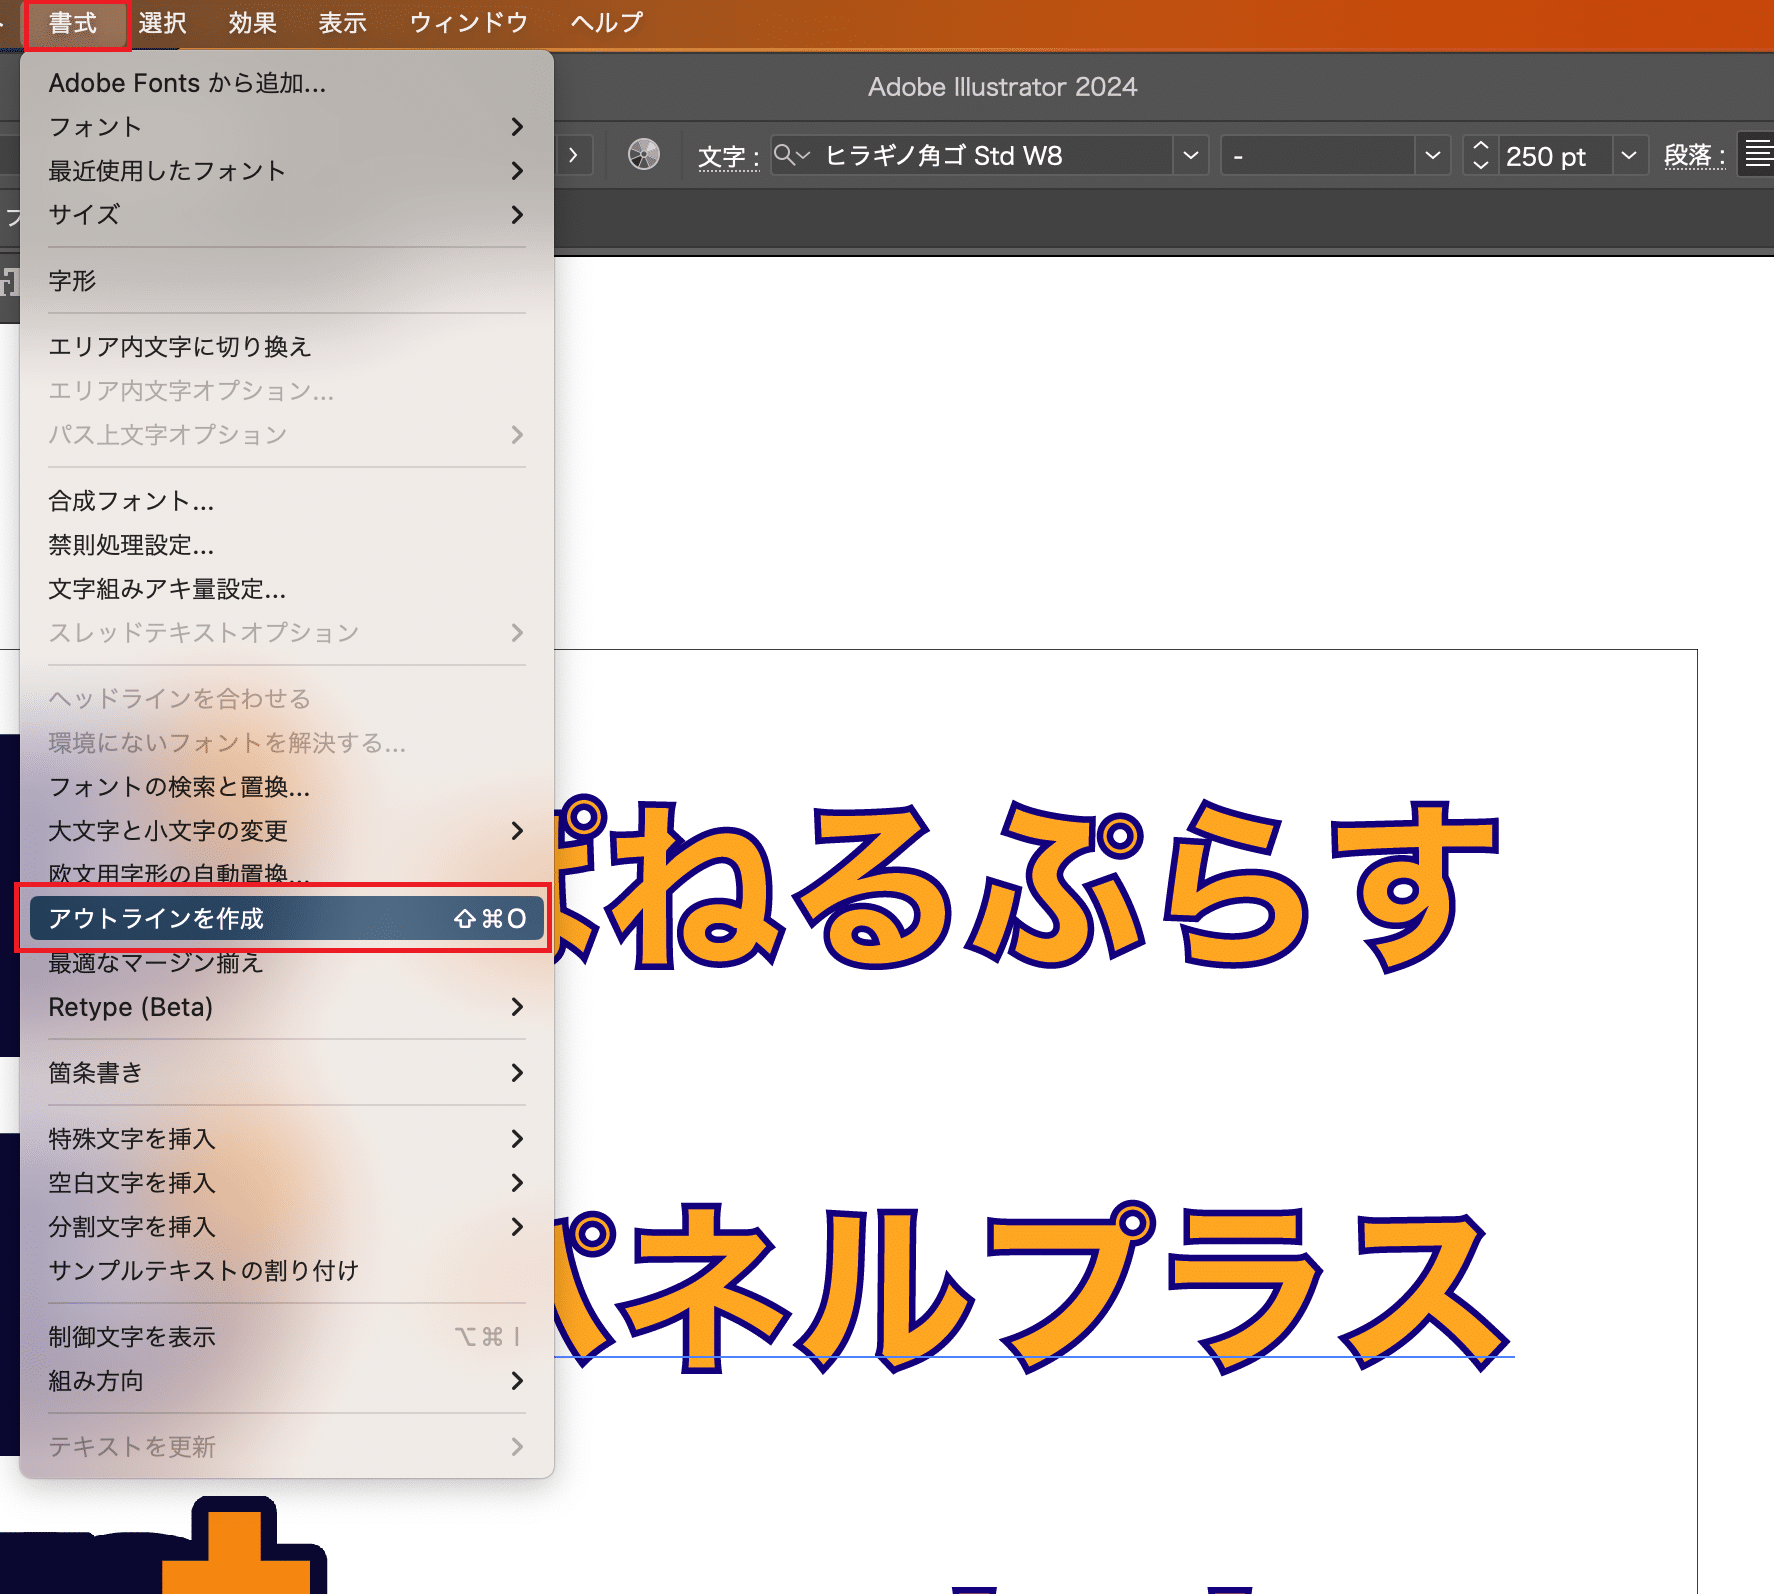Expand the Retype (Beta) submenu
The width and height of the screenshot is (1774, 1594).
tap(285, 1007)
